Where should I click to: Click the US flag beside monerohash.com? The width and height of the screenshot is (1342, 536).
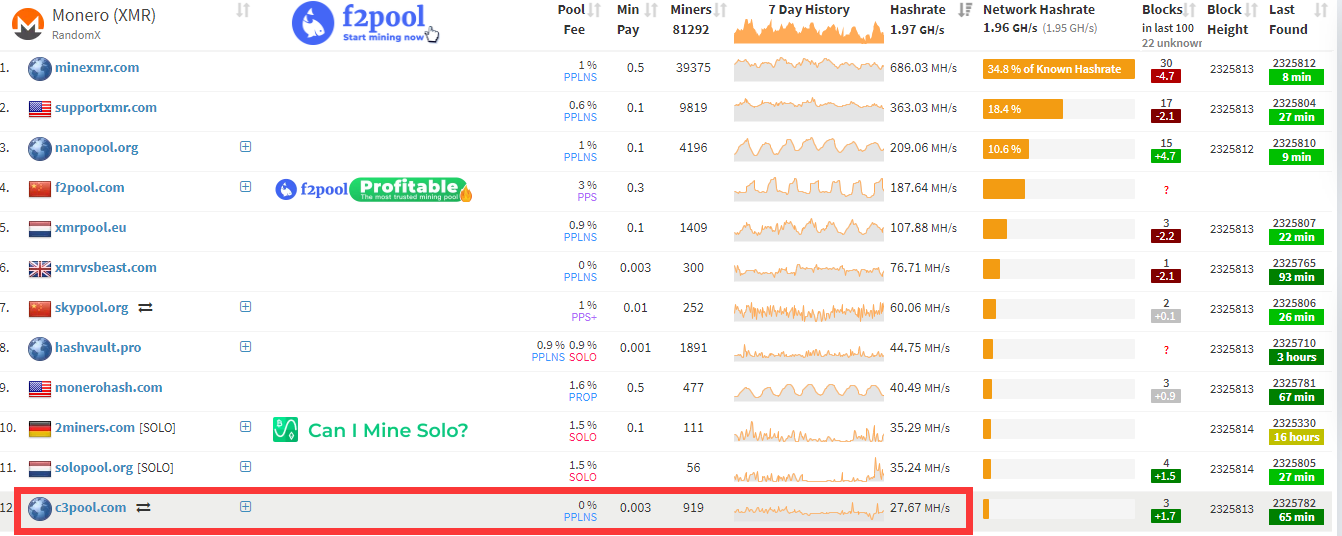pyautogui.click(x=40, y=389)
